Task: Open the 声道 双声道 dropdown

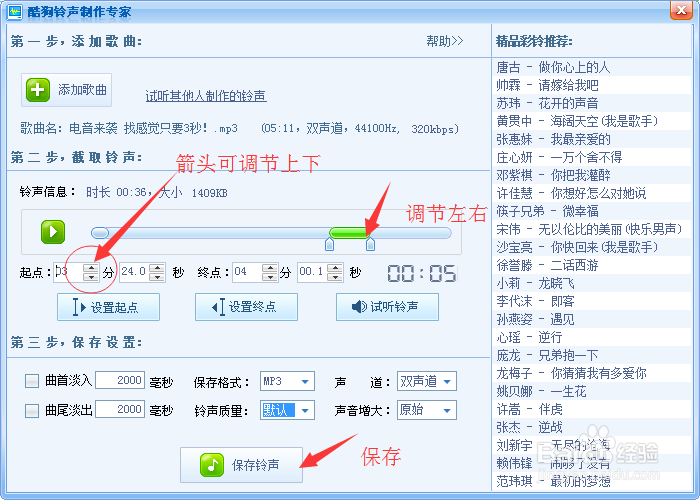Action: 427,381
